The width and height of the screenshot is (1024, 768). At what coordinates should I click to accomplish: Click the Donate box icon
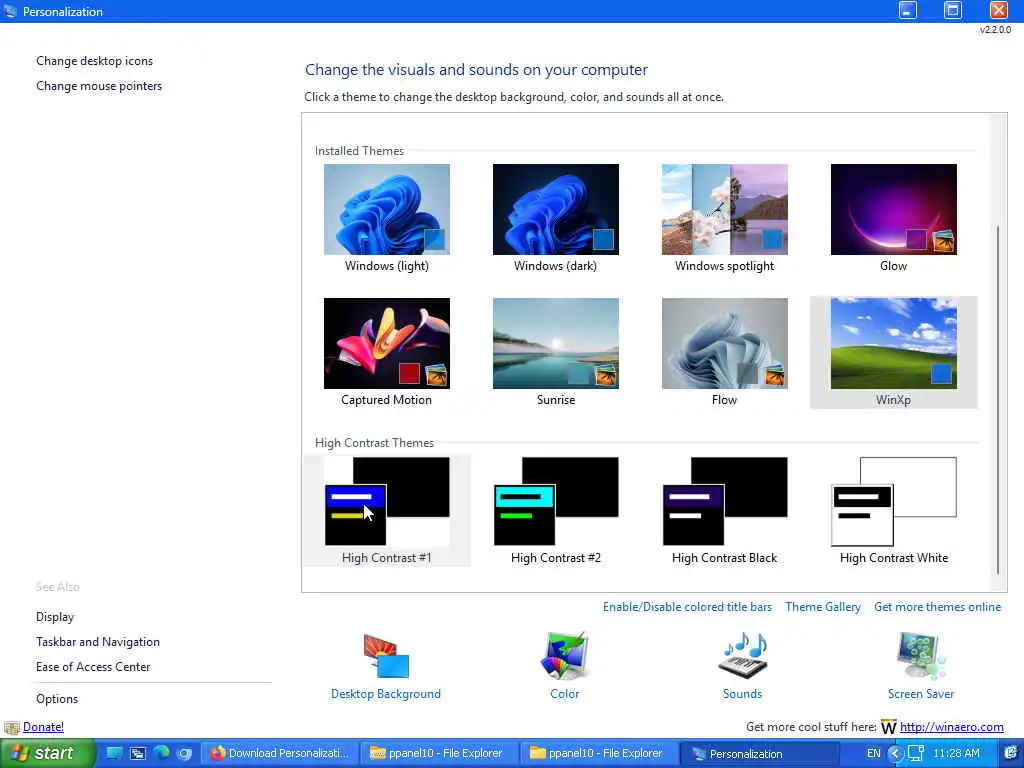12,728
